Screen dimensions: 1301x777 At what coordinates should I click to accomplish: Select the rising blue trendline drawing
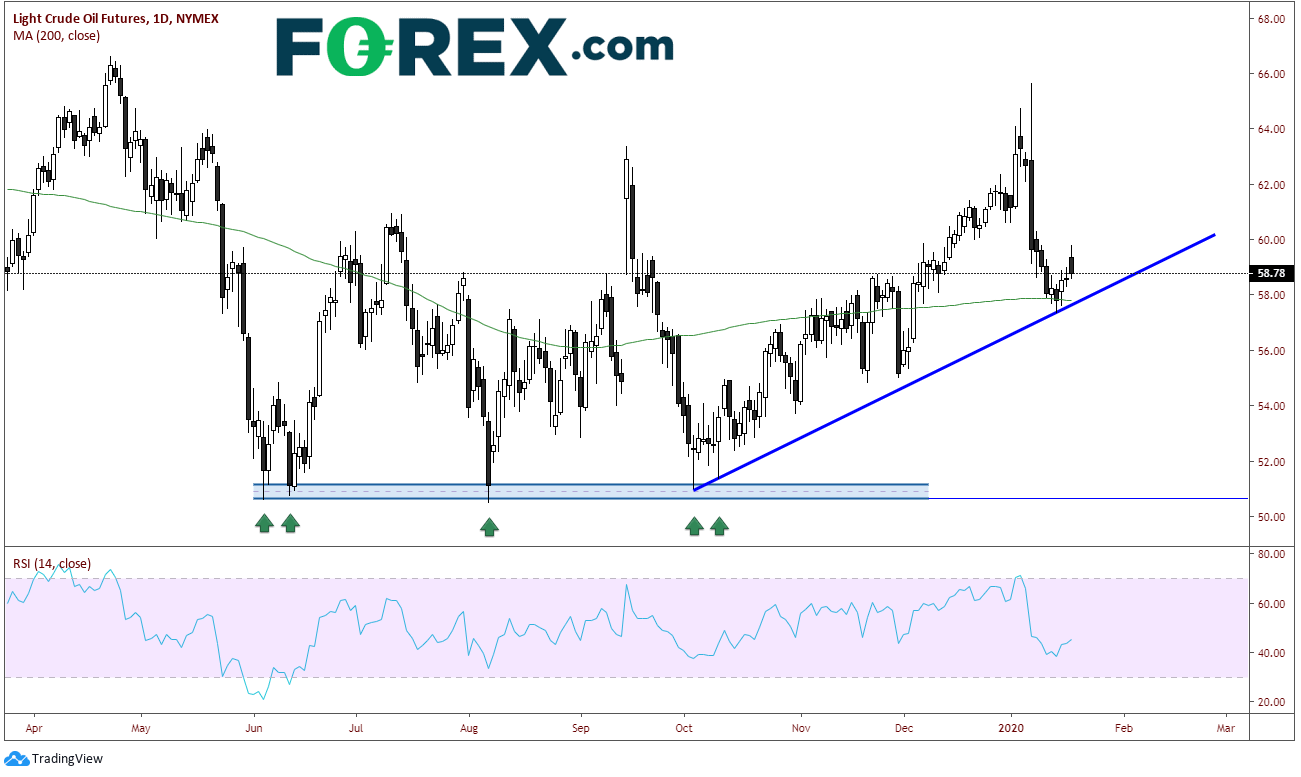(955, 362)
